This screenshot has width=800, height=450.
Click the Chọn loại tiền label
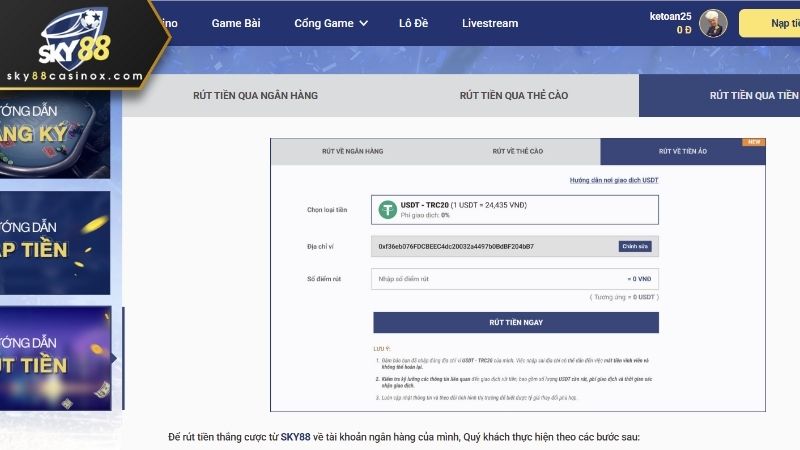click(327, 210)
